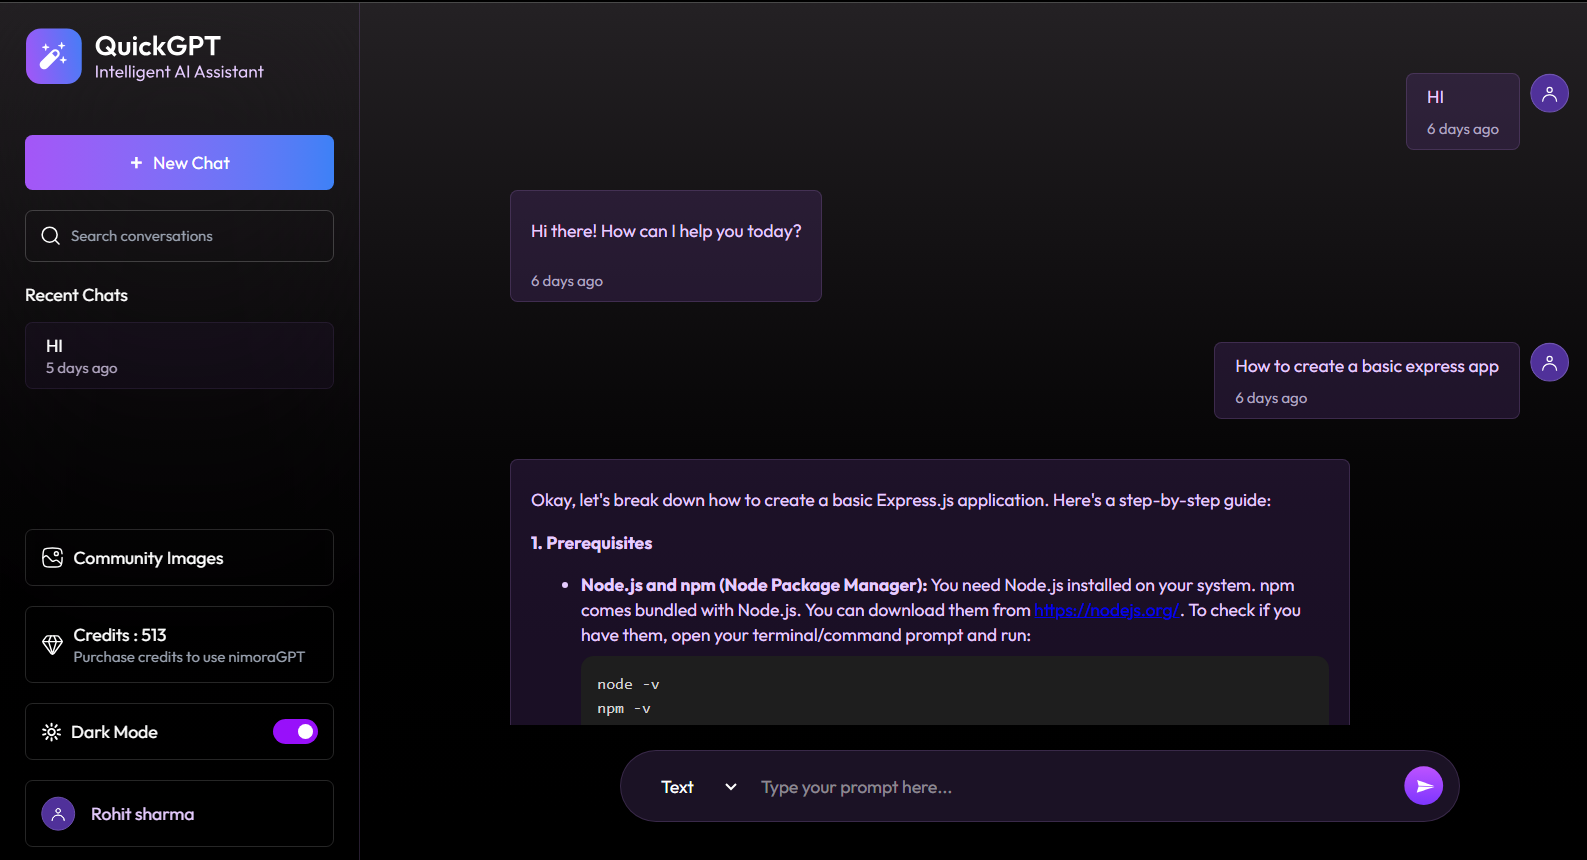
Task: Turn off the Dark Mode toggle
Action: 295,732
